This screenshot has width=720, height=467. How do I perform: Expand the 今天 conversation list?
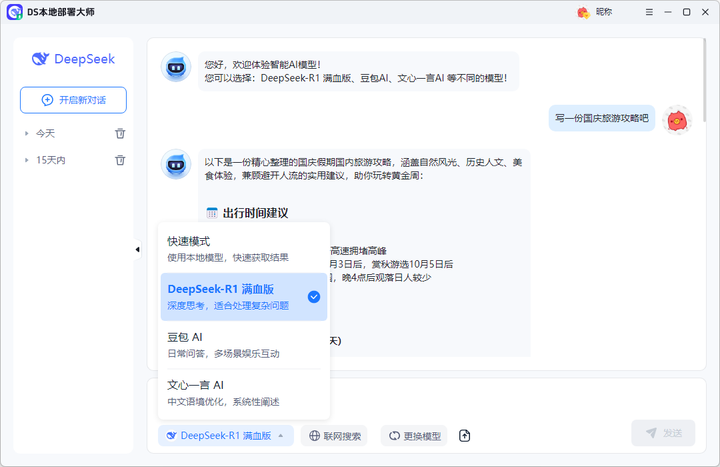coord(27,133)
